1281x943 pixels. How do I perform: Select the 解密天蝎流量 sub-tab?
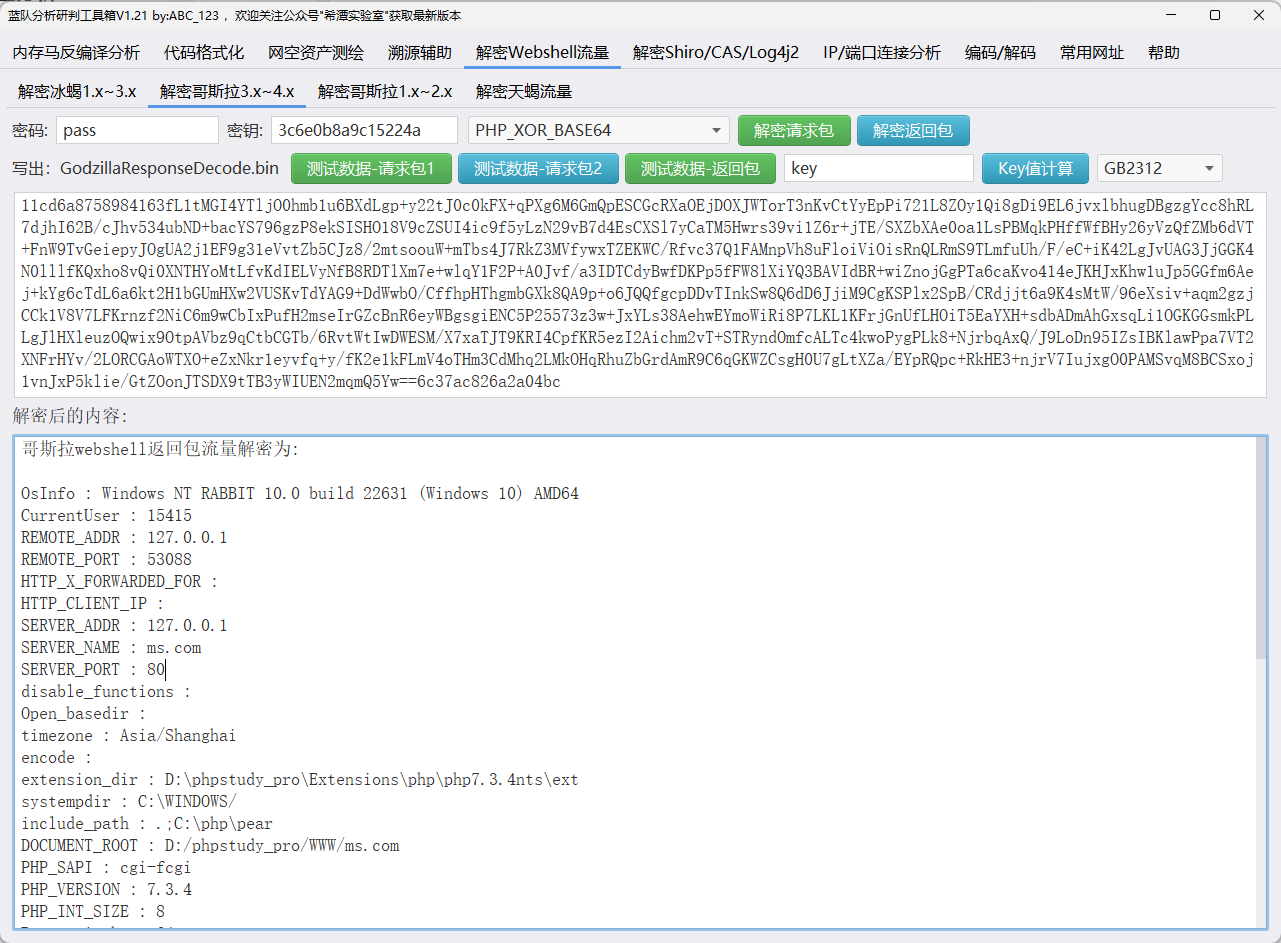tap(524, 92)
